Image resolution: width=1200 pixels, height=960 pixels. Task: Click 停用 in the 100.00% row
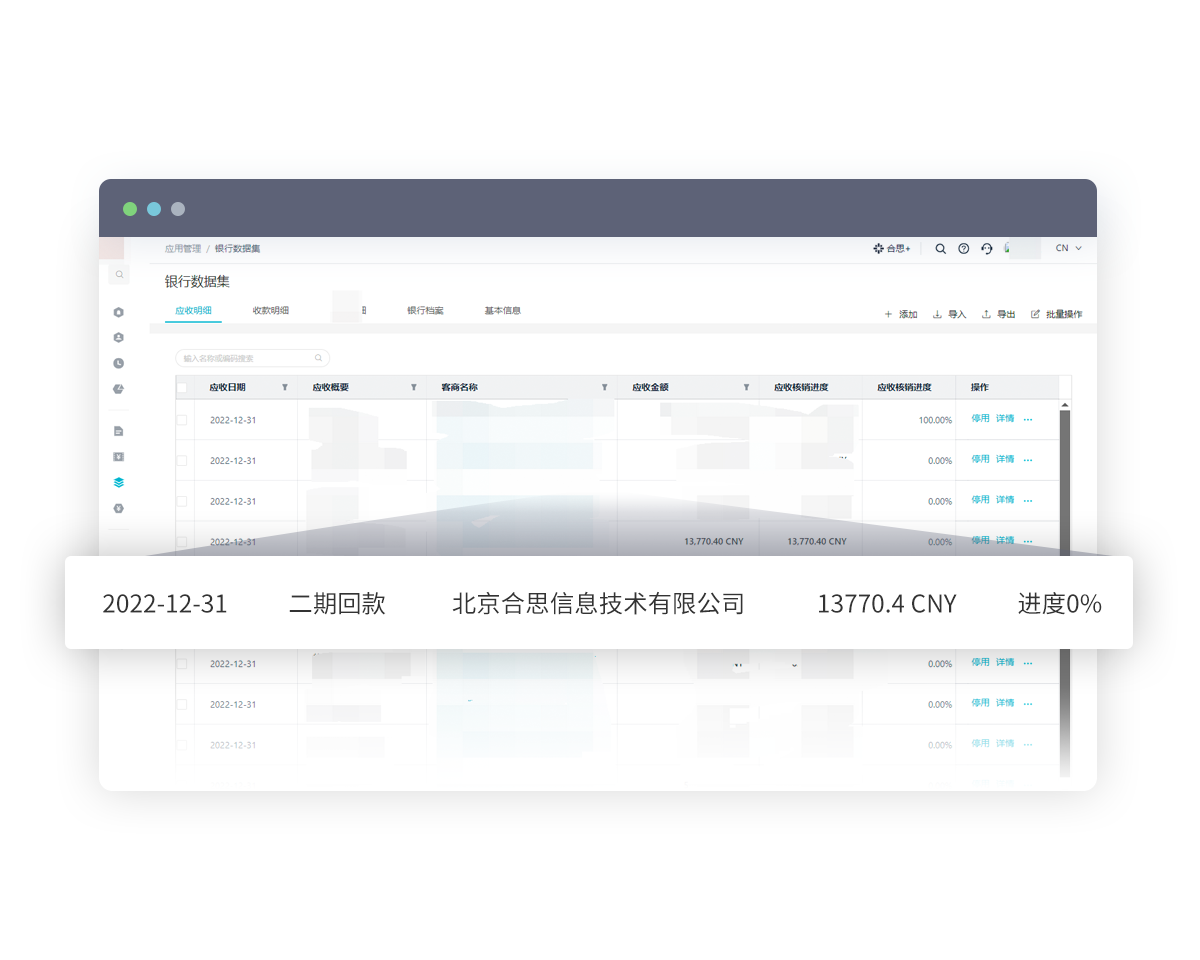tap(980, 419)
